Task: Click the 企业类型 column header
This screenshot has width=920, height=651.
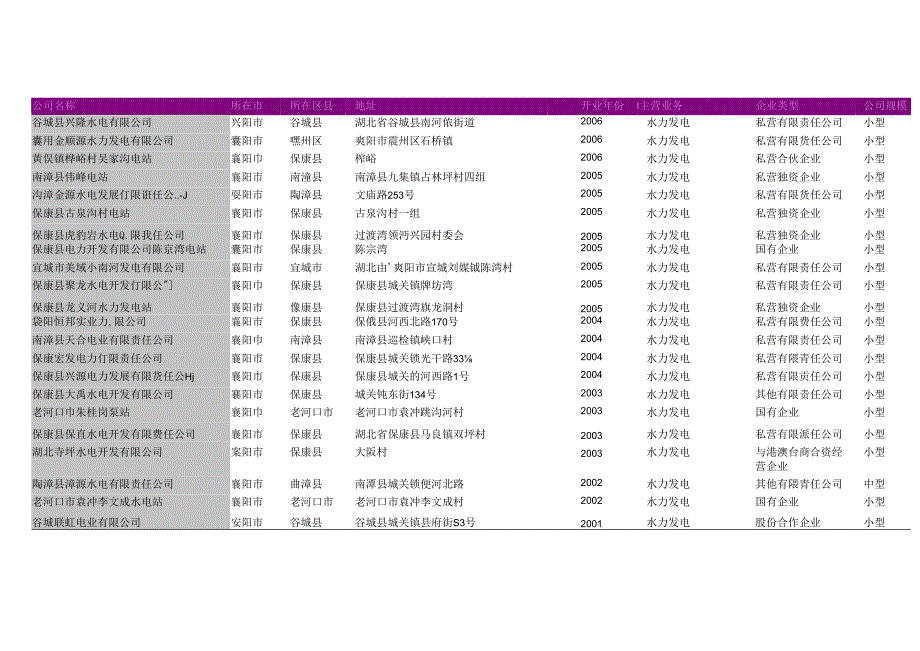Action: [x=777, y=106]
